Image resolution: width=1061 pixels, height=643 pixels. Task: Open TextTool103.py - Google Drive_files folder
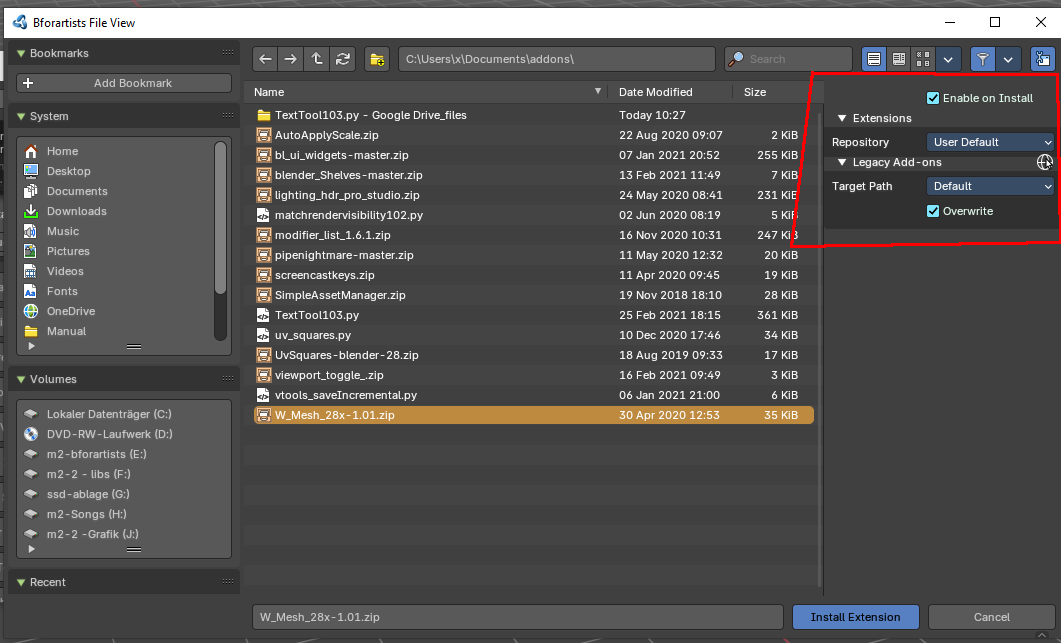pyautogui.click(x=534, y=115)
